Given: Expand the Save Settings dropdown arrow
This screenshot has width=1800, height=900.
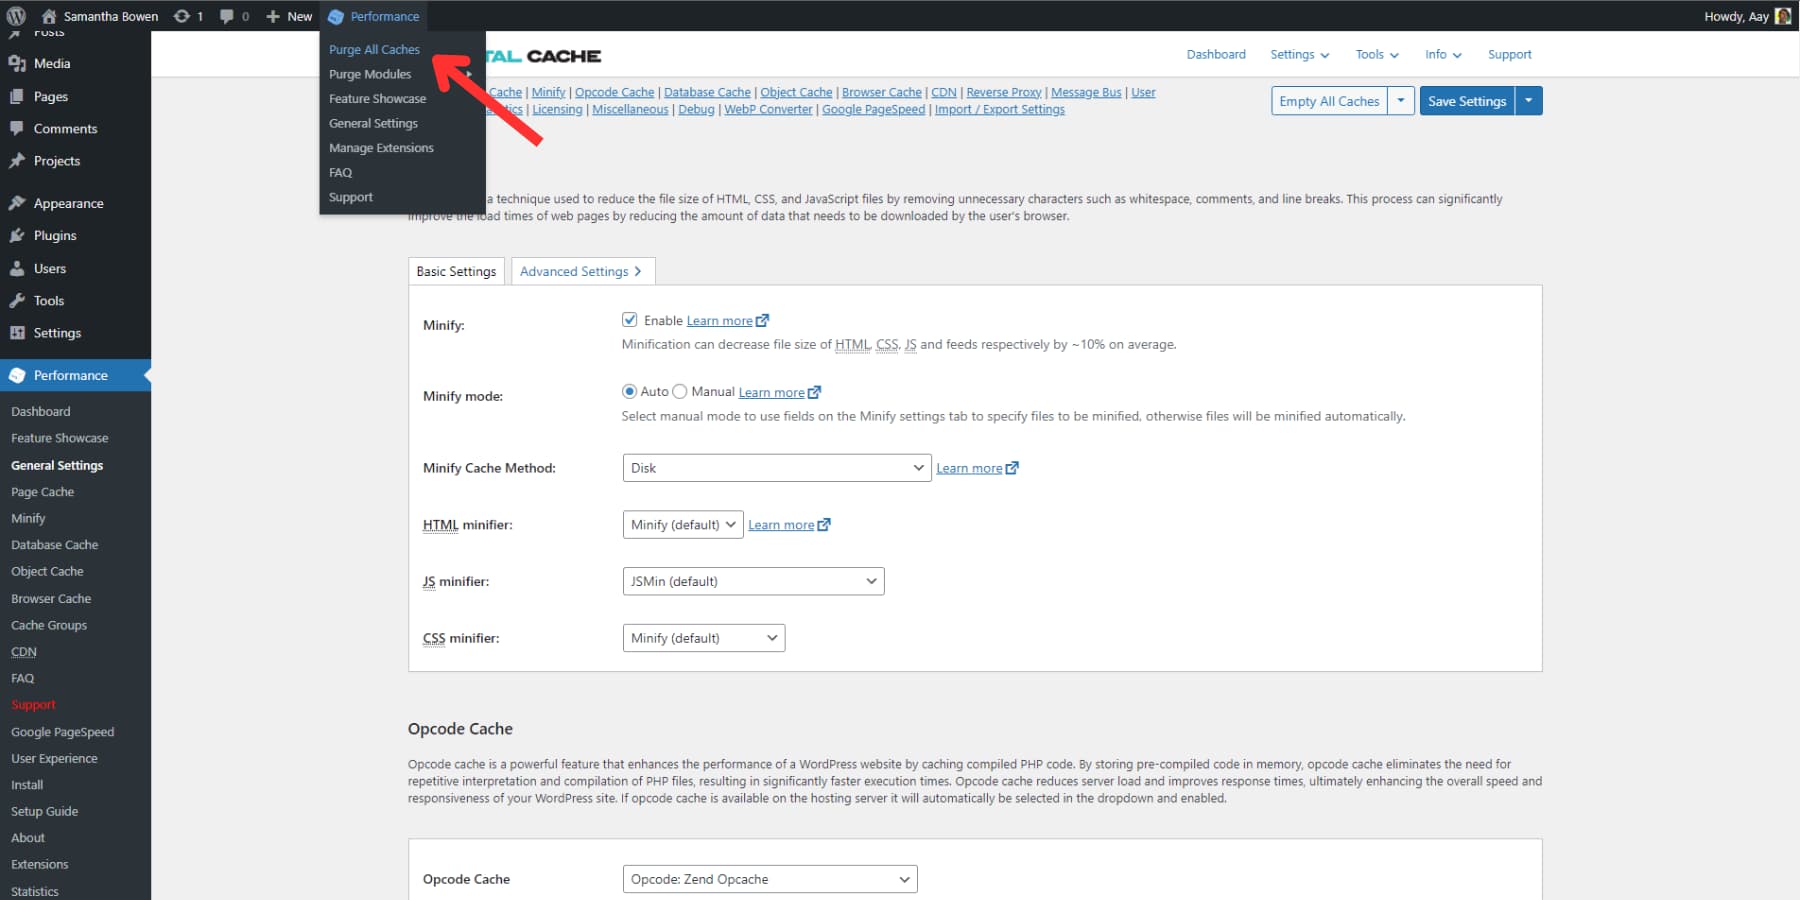Looking at the screenshot, I should point(1527,100).
